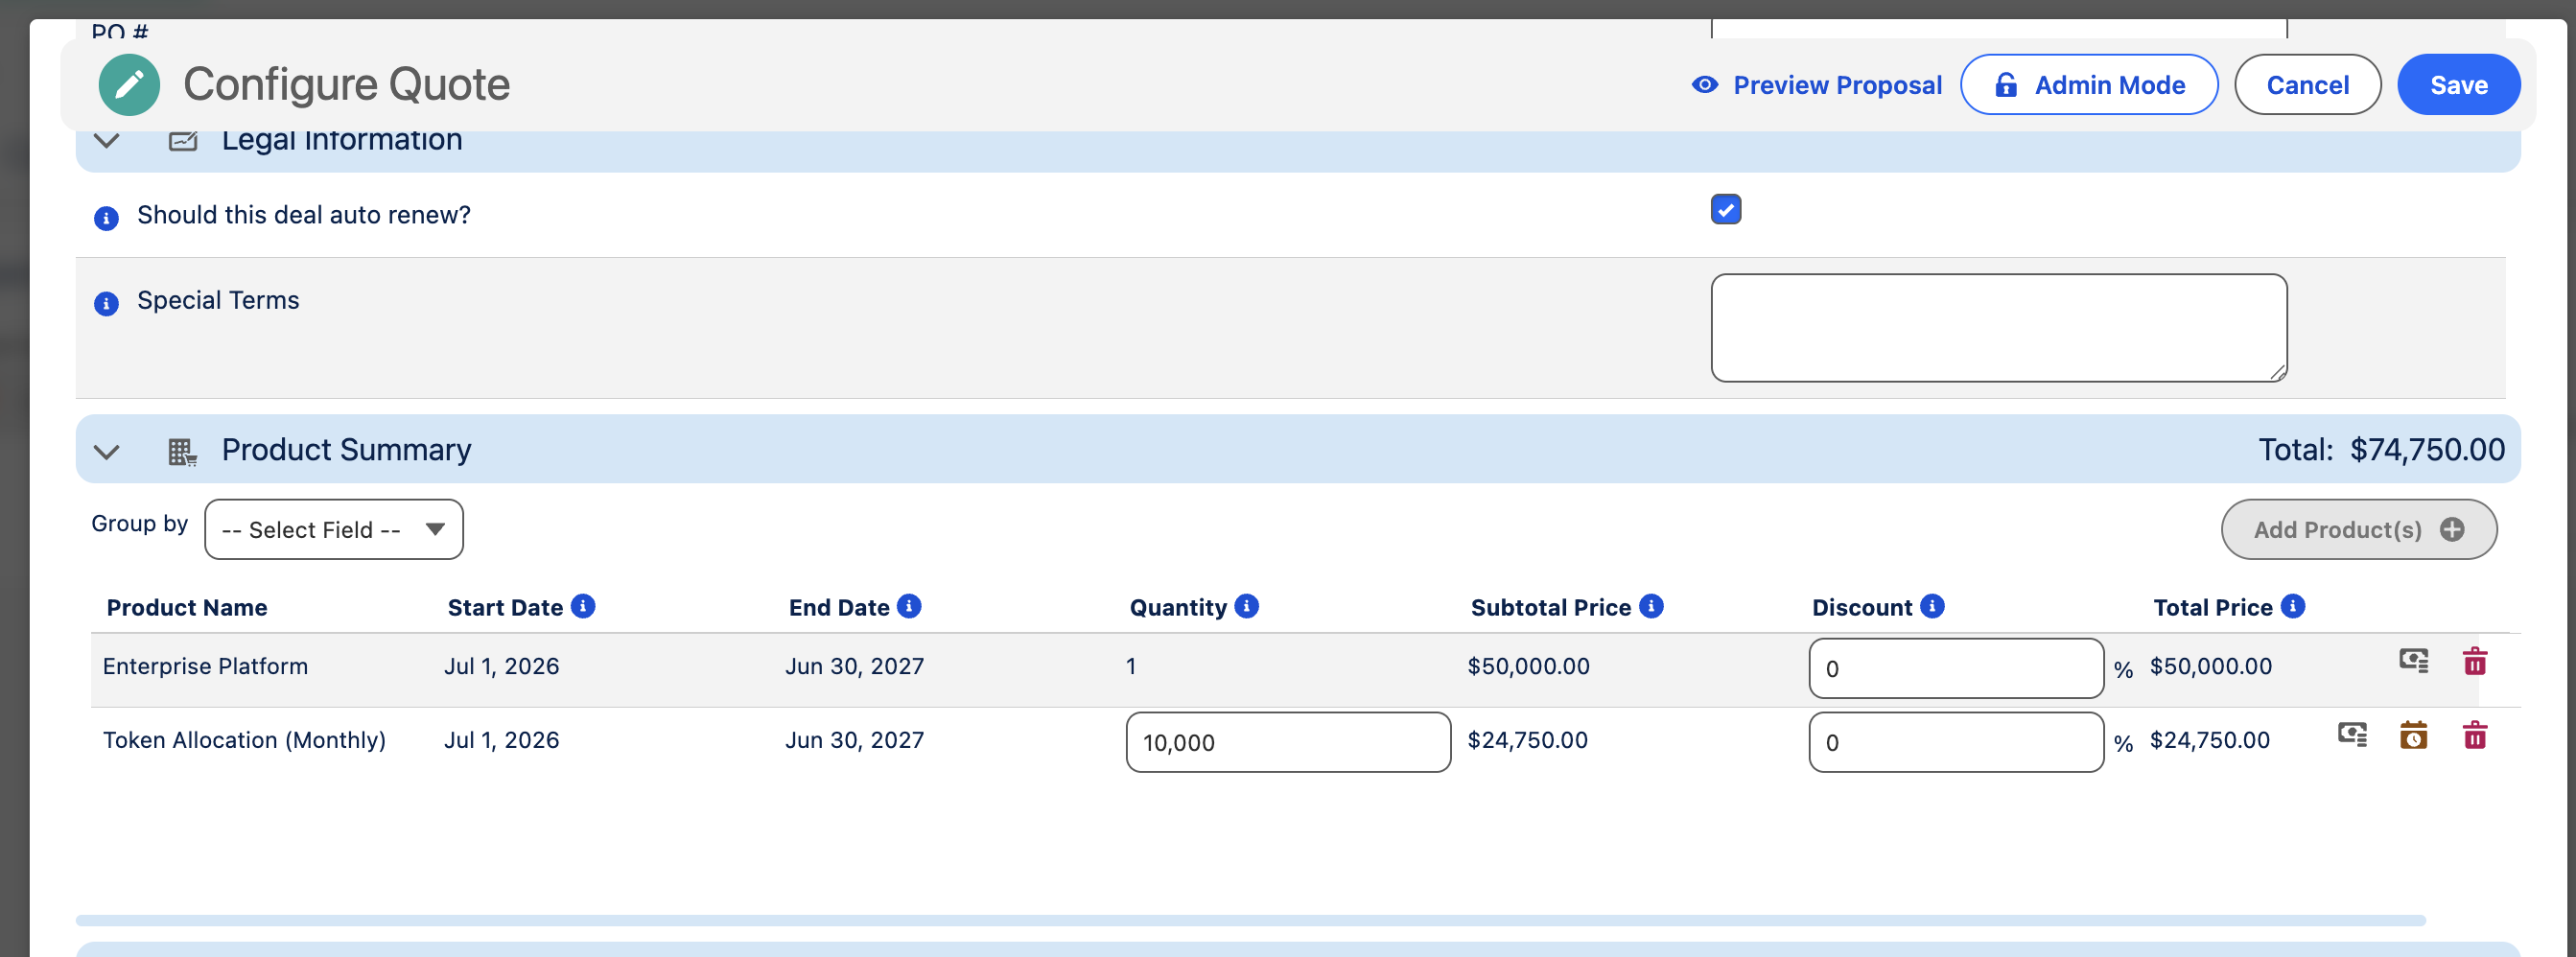Open the calendar schedule icon for Token Allocation
Viewport: 2576px width, 957px height.
(x=2413, y=735)
